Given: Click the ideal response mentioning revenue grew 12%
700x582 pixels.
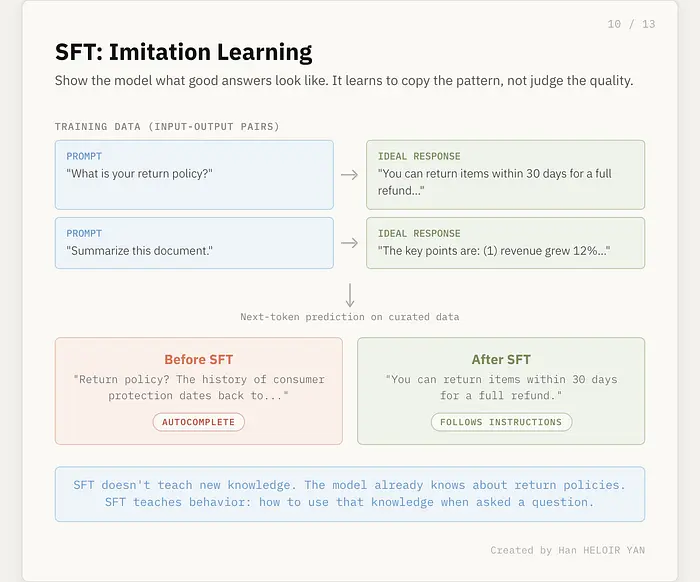Looking at the screenshot, I should pos(505,243).
